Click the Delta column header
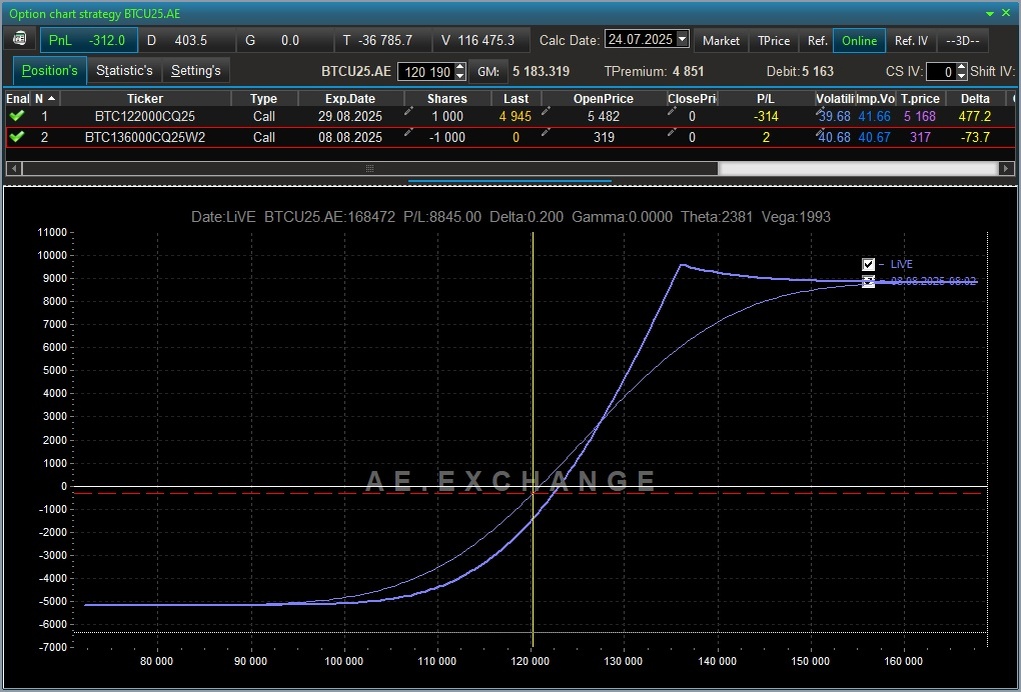Screen dimensions: 1021x692 pyautogui.click(x=975, y=98)
